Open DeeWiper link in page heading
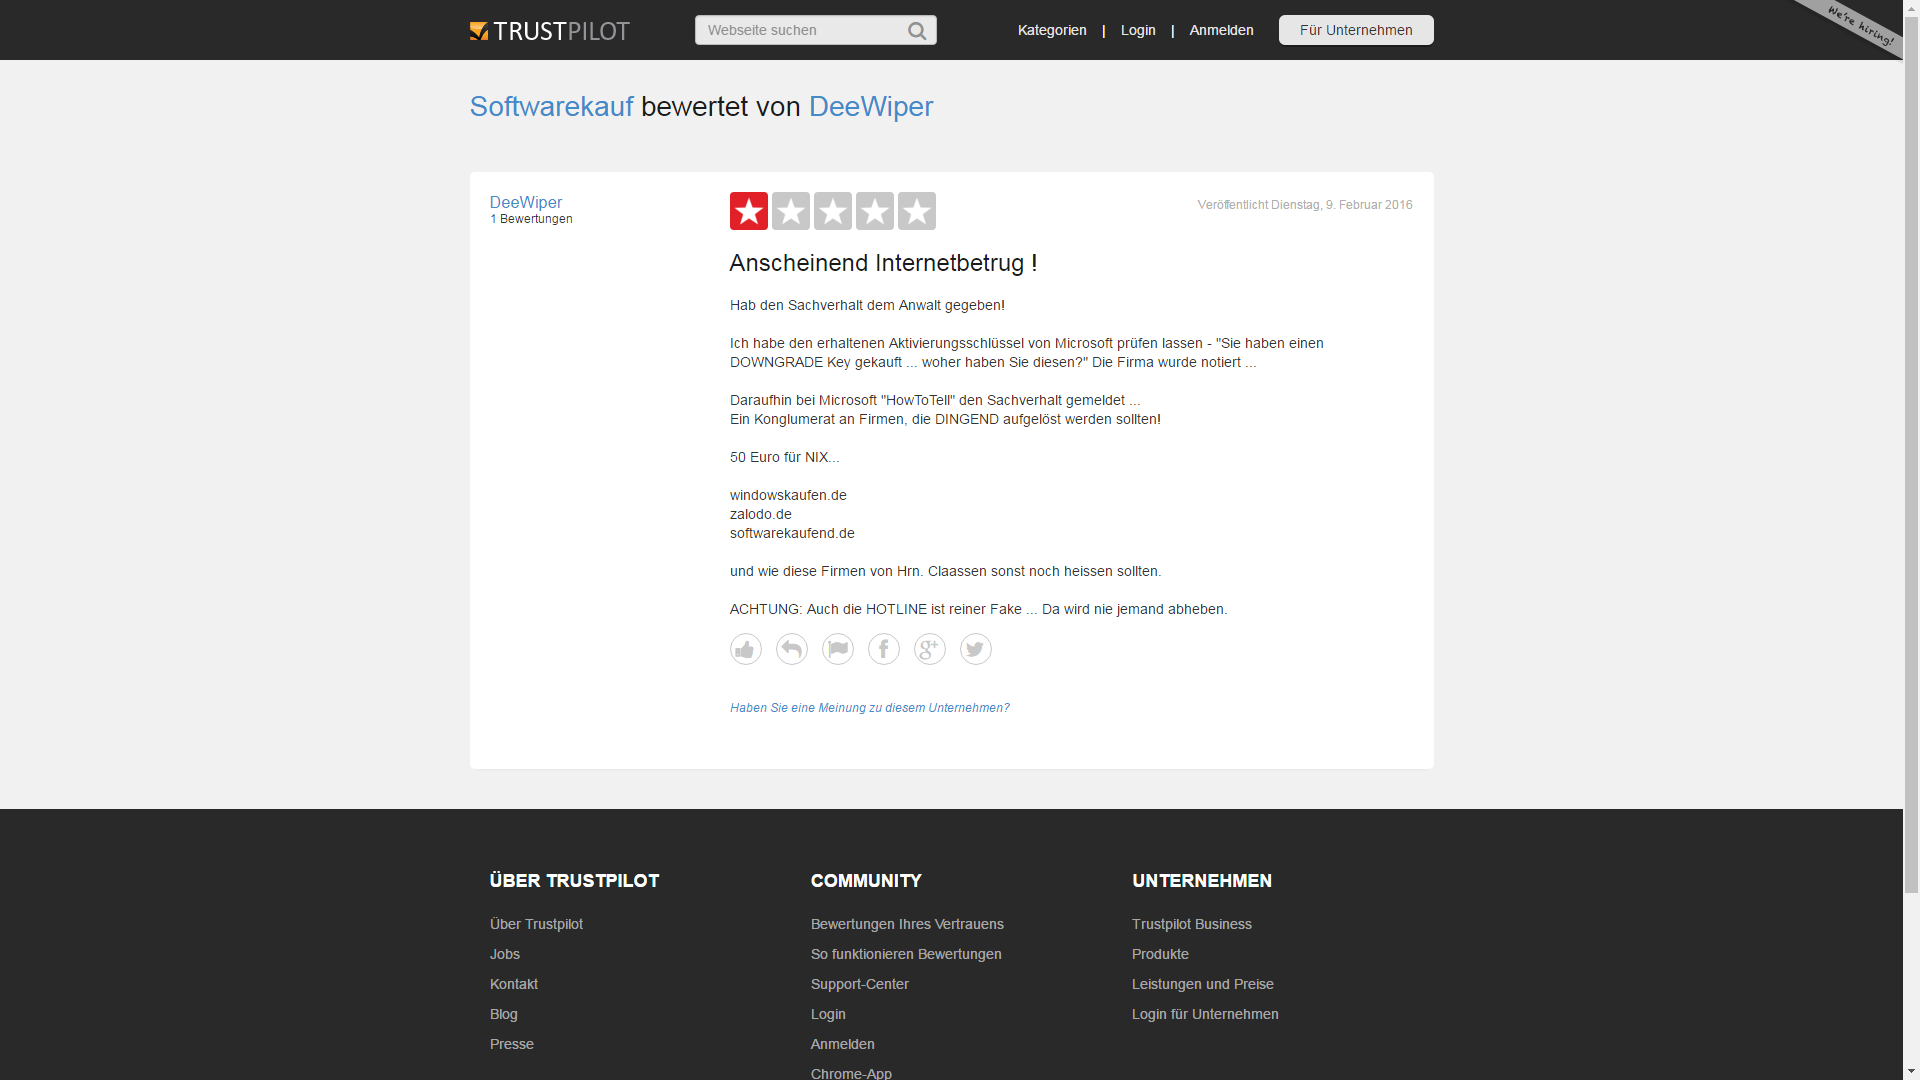Viewport: 1920px width, 1080px height. coord(871,106)
